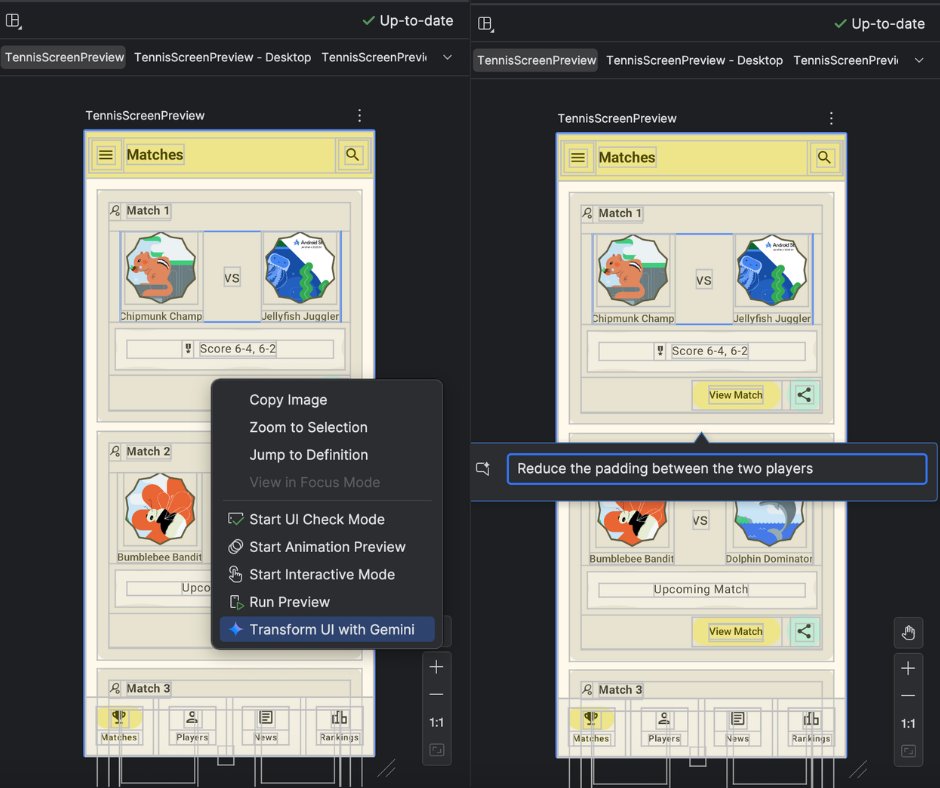
Task: Open the kebab menu on the right preview
Action: 830,118
